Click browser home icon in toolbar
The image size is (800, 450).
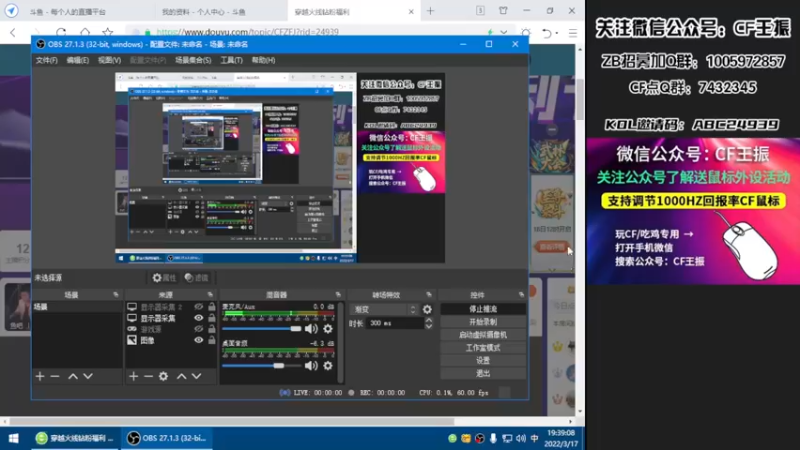[85, 32]
